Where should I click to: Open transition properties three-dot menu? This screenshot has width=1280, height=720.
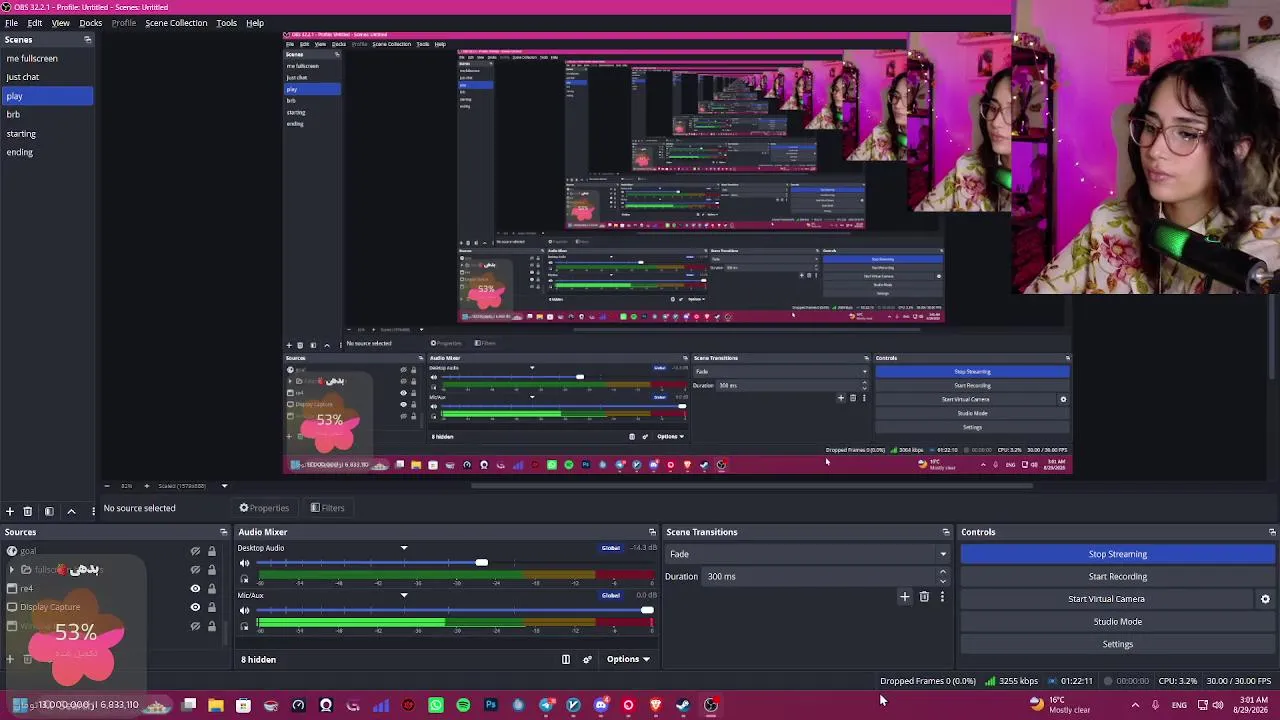941,597
